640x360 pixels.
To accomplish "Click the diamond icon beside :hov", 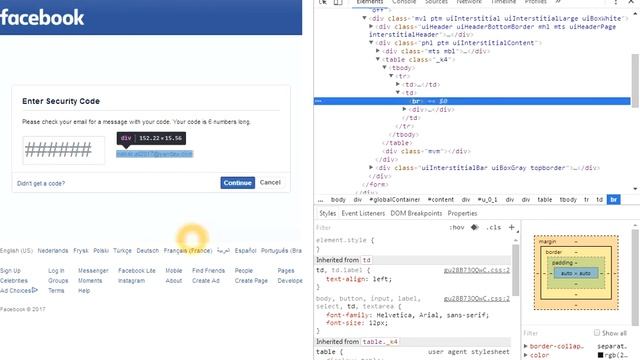I will (x=474, y=227).
